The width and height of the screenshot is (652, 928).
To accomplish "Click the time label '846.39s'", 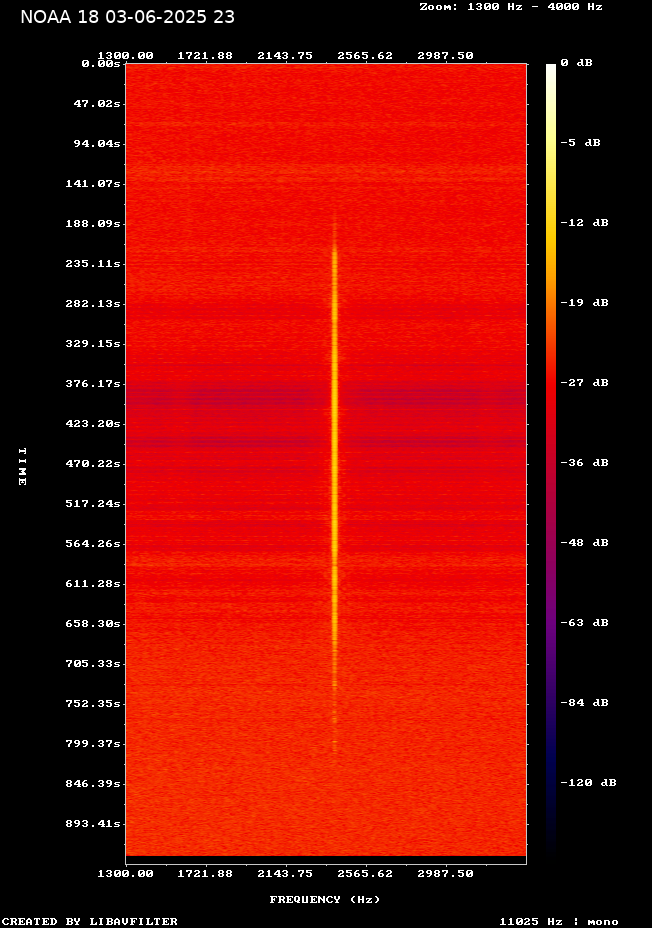I will [x=93, y=784].
